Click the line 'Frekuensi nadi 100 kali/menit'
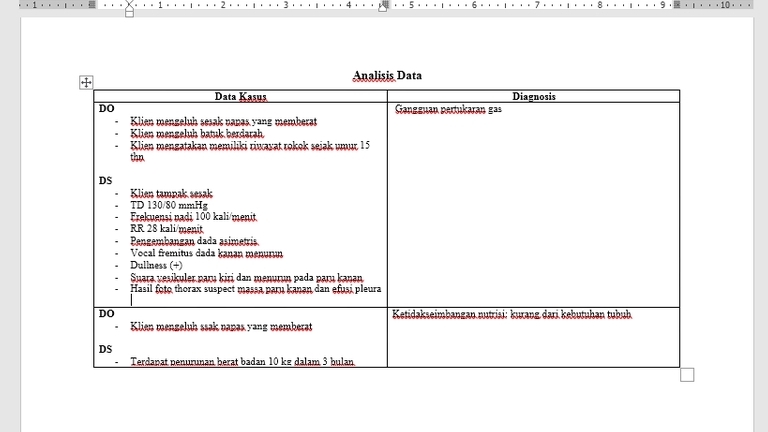The image size is (768, 432). [x=193, y=217]
